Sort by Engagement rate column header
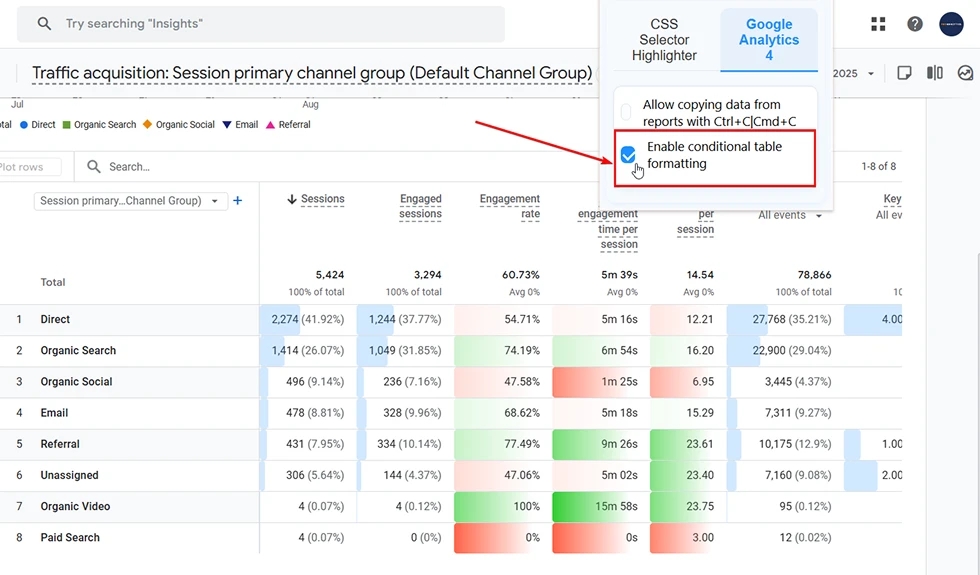The image size is (980, 575). [509, 206]
